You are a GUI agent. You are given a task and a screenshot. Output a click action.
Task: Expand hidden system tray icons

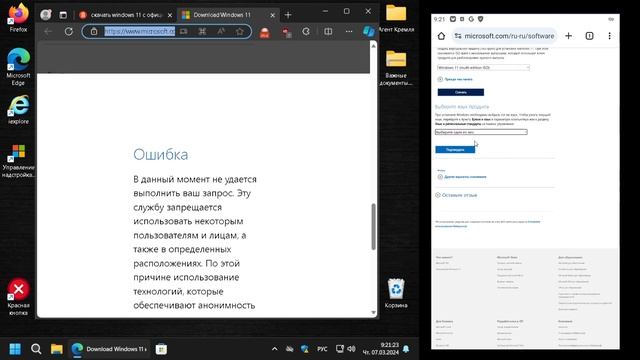pyautogui.click(x=275, y=349)
